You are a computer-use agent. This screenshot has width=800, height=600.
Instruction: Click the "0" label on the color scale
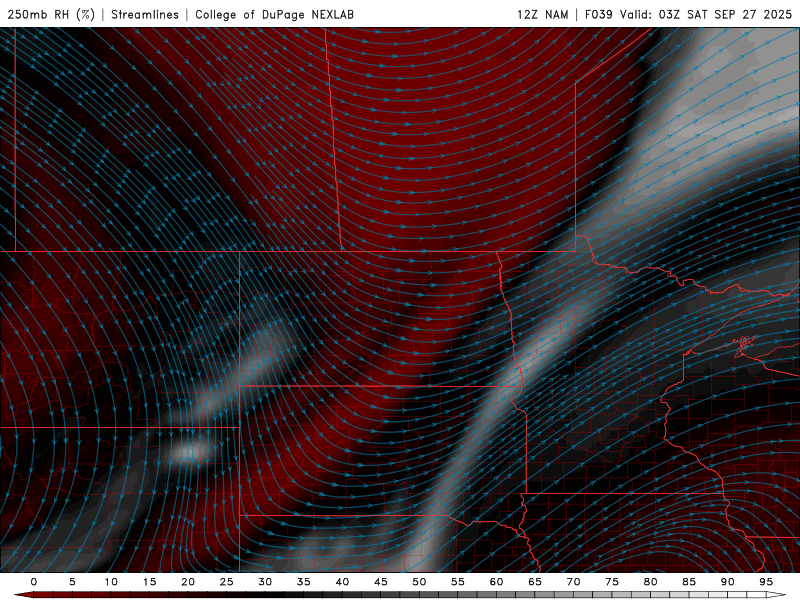[34, 582]
